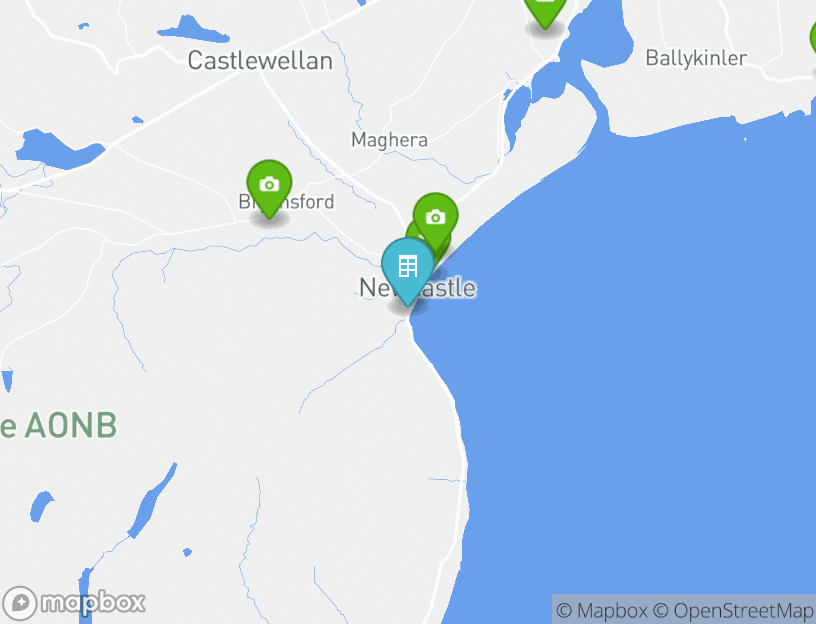
Task: Click the lake north of Castlewellan label
Action: (193, 30)
